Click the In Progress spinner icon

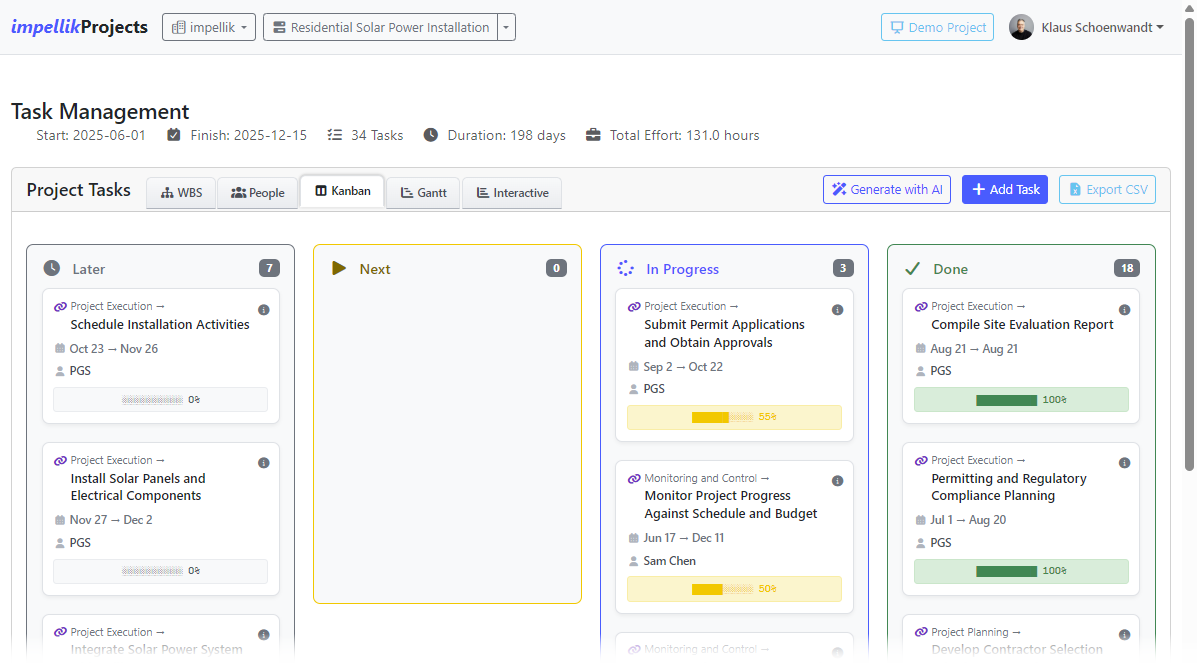pos(626,268)
